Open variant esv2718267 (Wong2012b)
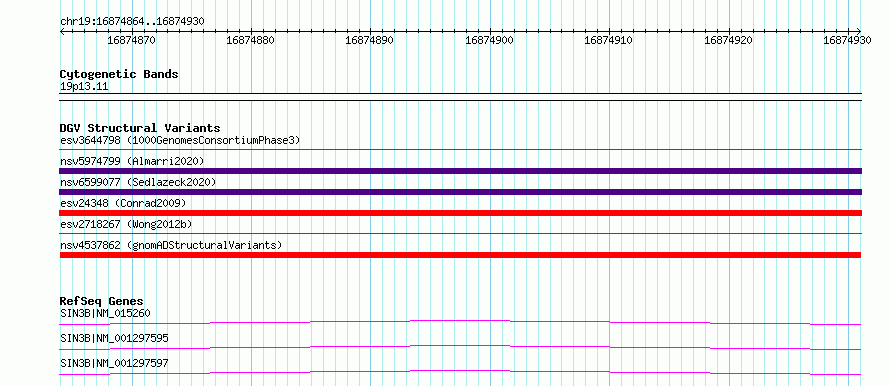The image size is (890, 386). pyautogui.click(x=126, y=224)
